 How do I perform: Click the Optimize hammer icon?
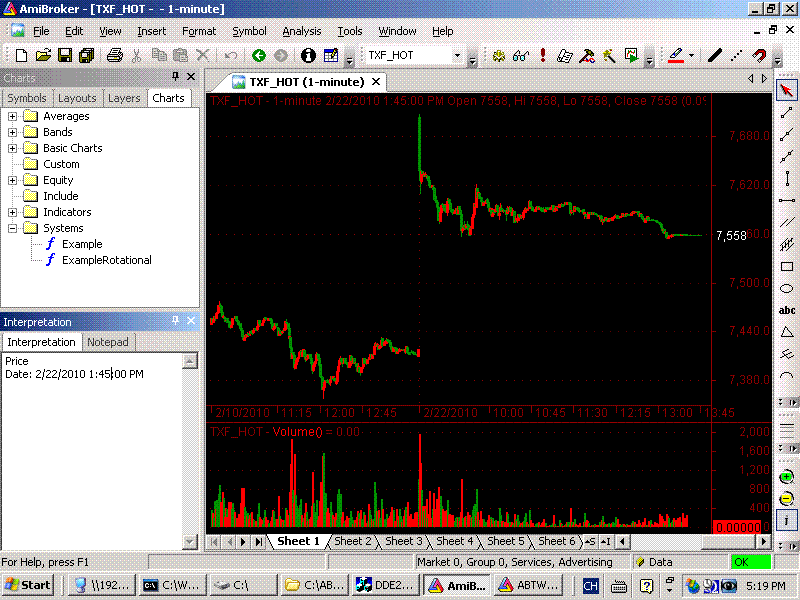point(587,55)
